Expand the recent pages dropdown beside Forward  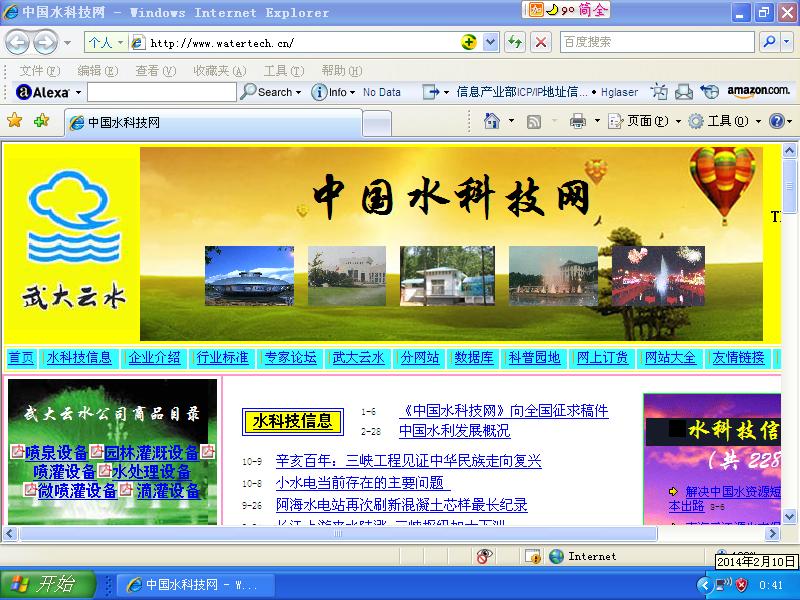67,43
